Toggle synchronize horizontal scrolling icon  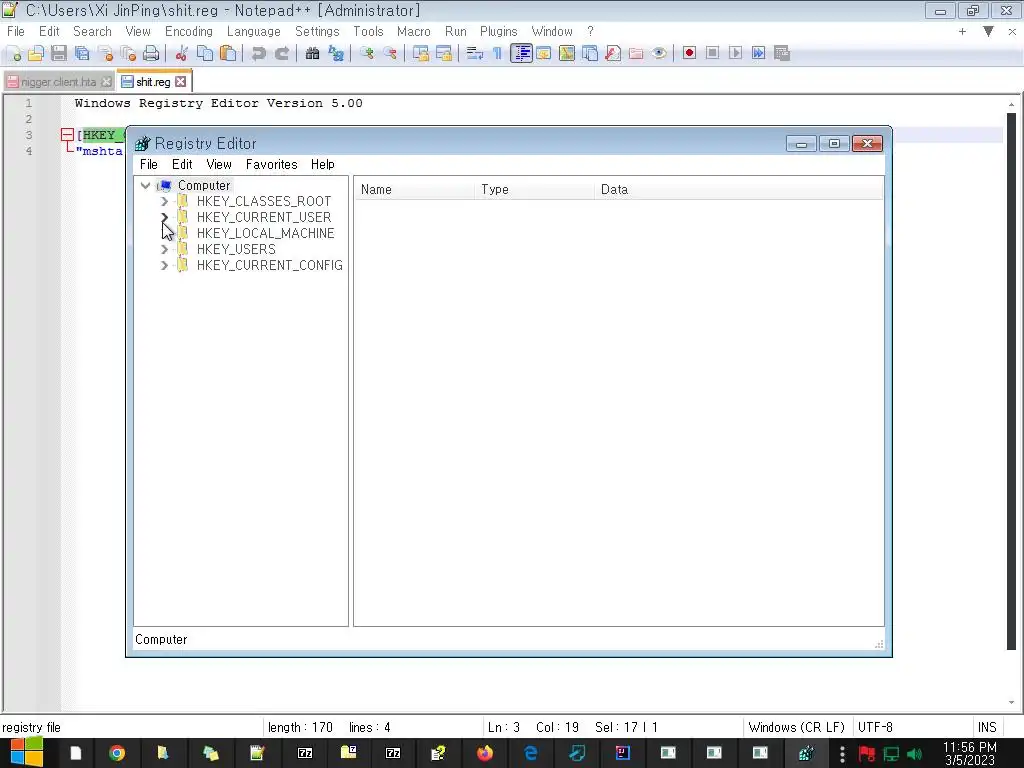pyautogui.click(x=444, y=54)
